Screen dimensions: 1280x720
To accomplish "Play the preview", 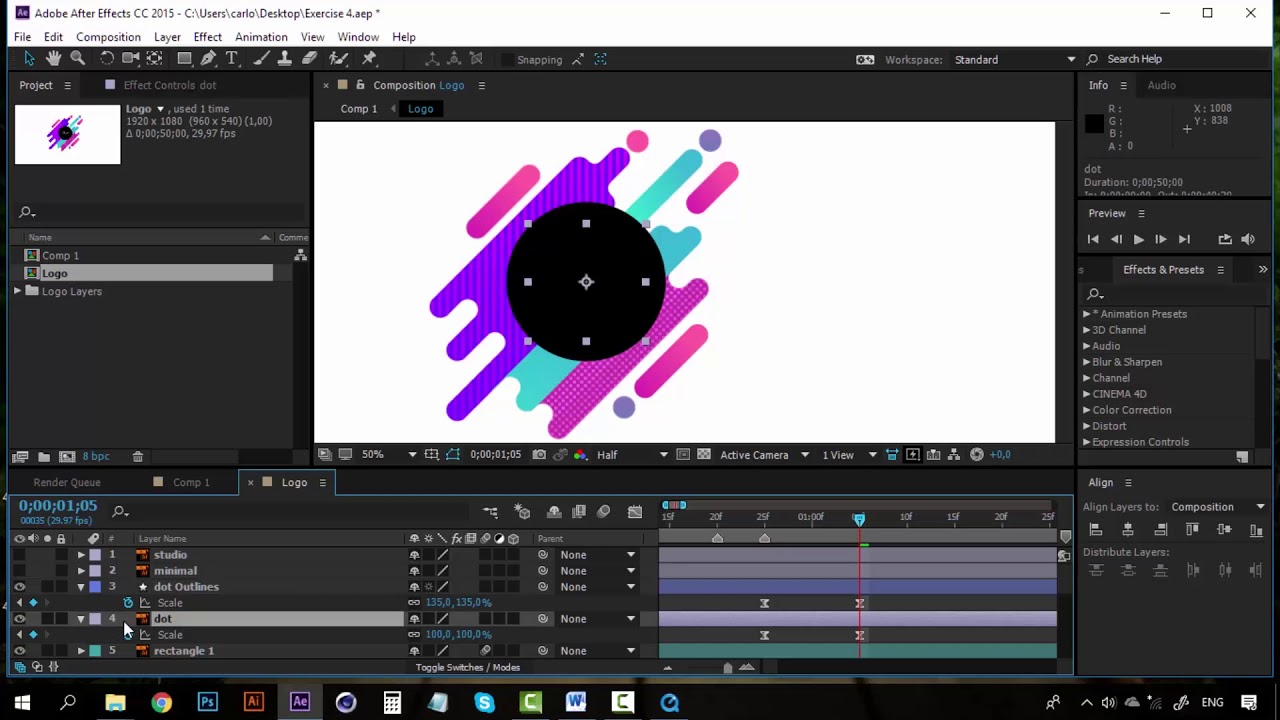I will pos(1138,239).
